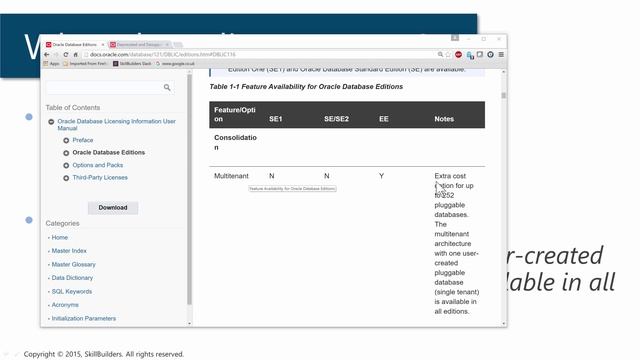The width and height of the screenshot is (640, 360).
Task: Bookmark this page with the star icon
Action: 448,54
